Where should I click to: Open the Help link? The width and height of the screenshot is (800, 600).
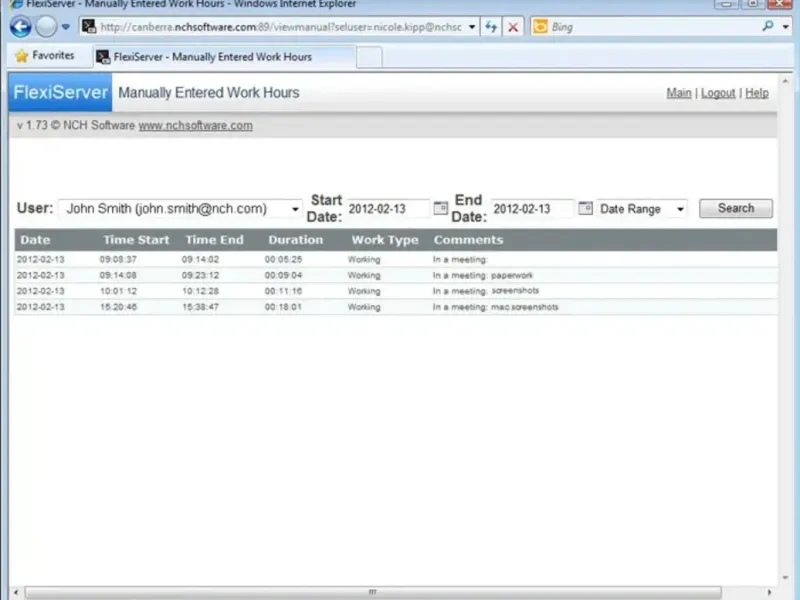(x=757, y=93)
